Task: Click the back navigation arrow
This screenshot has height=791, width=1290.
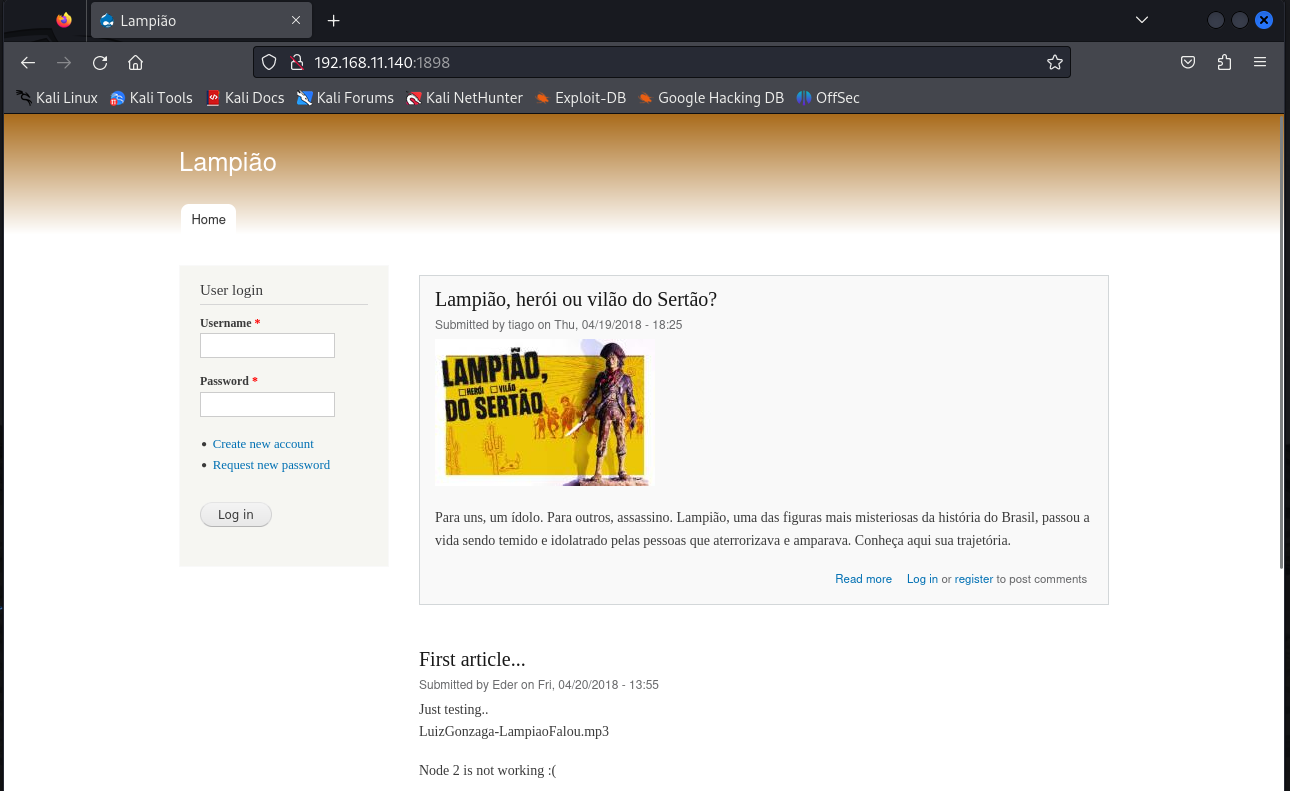Action: [28, 63]
